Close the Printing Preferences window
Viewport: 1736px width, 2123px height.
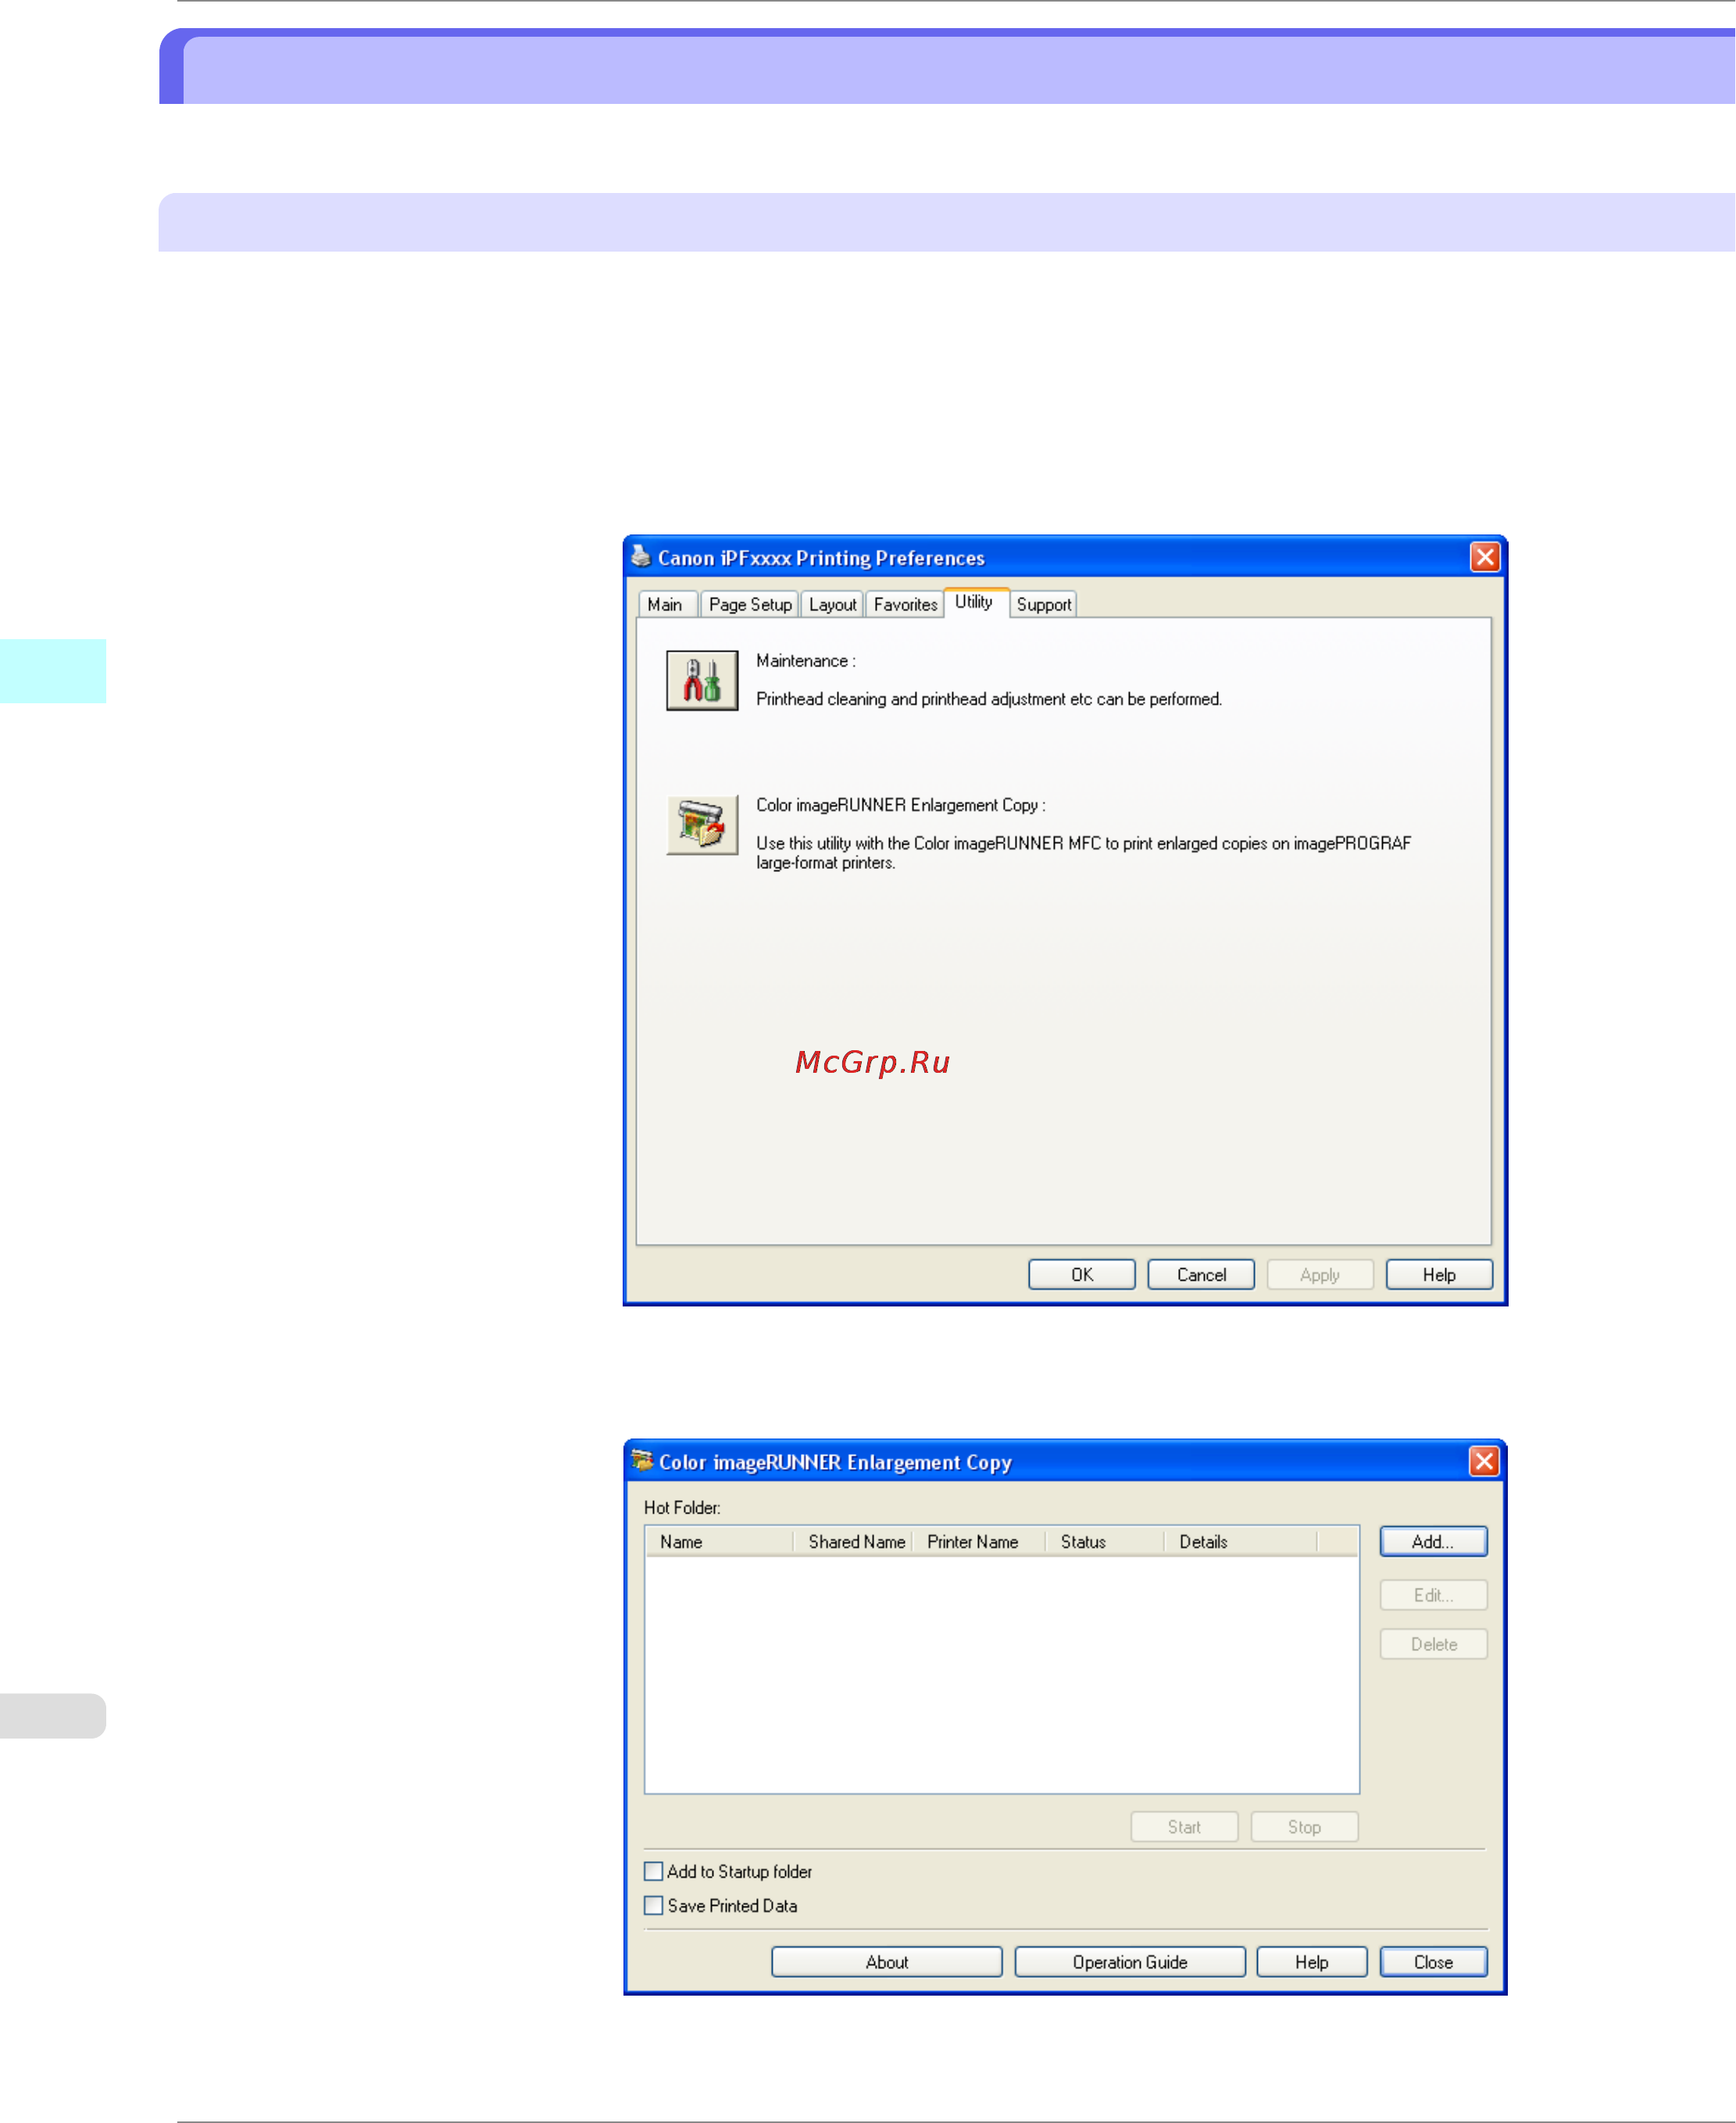pyautogui.click(x=1484, y=557)
